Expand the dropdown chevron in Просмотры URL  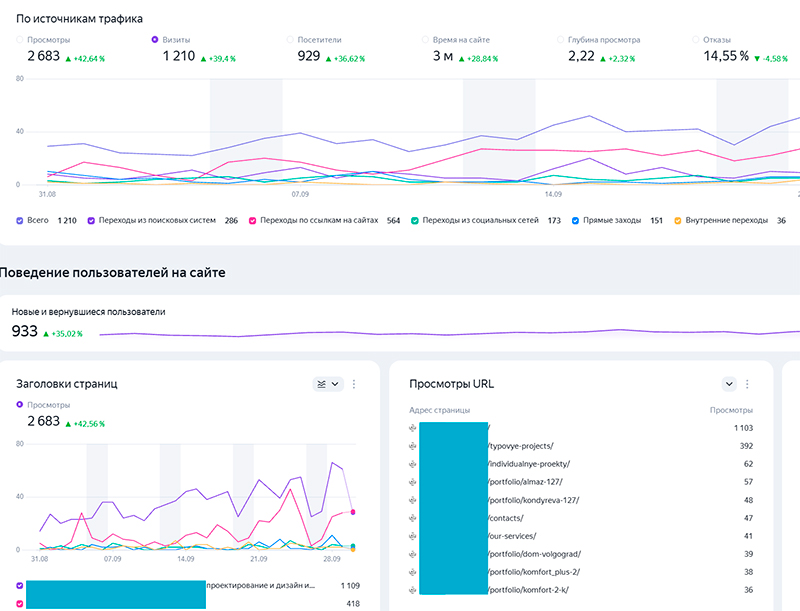[729, 384]
